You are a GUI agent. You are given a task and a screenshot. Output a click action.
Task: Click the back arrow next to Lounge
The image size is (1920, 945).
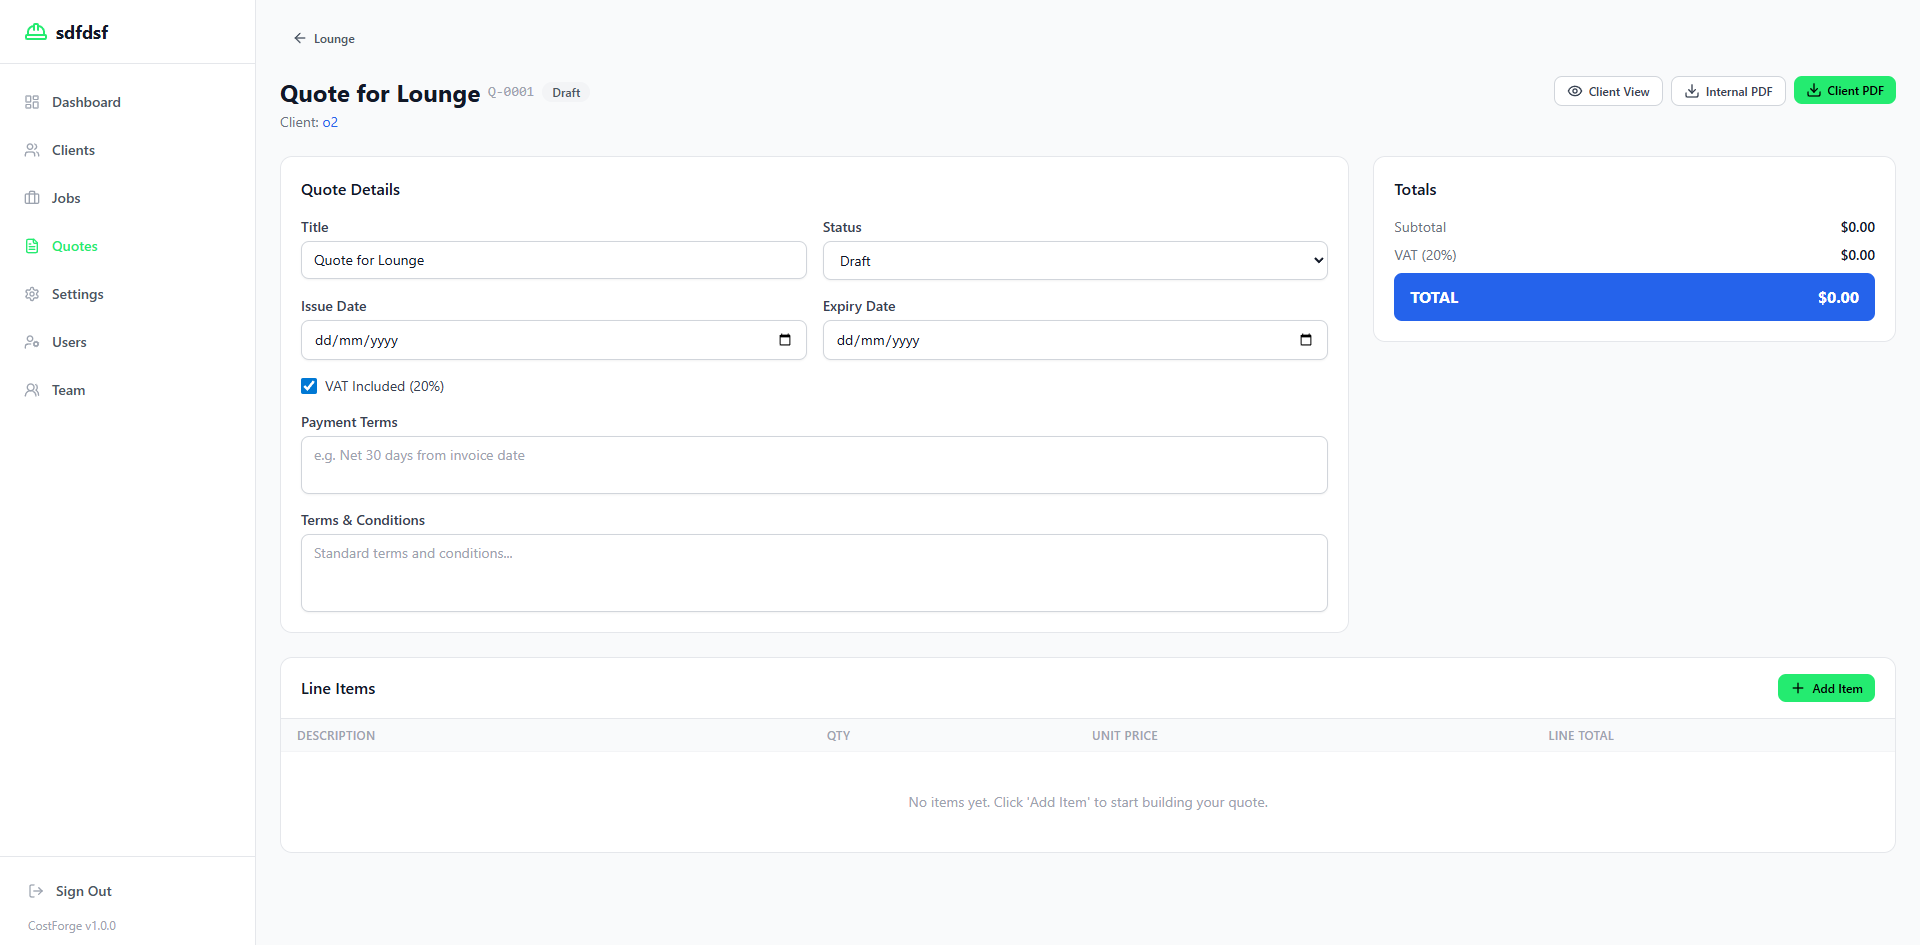(299, 39)
